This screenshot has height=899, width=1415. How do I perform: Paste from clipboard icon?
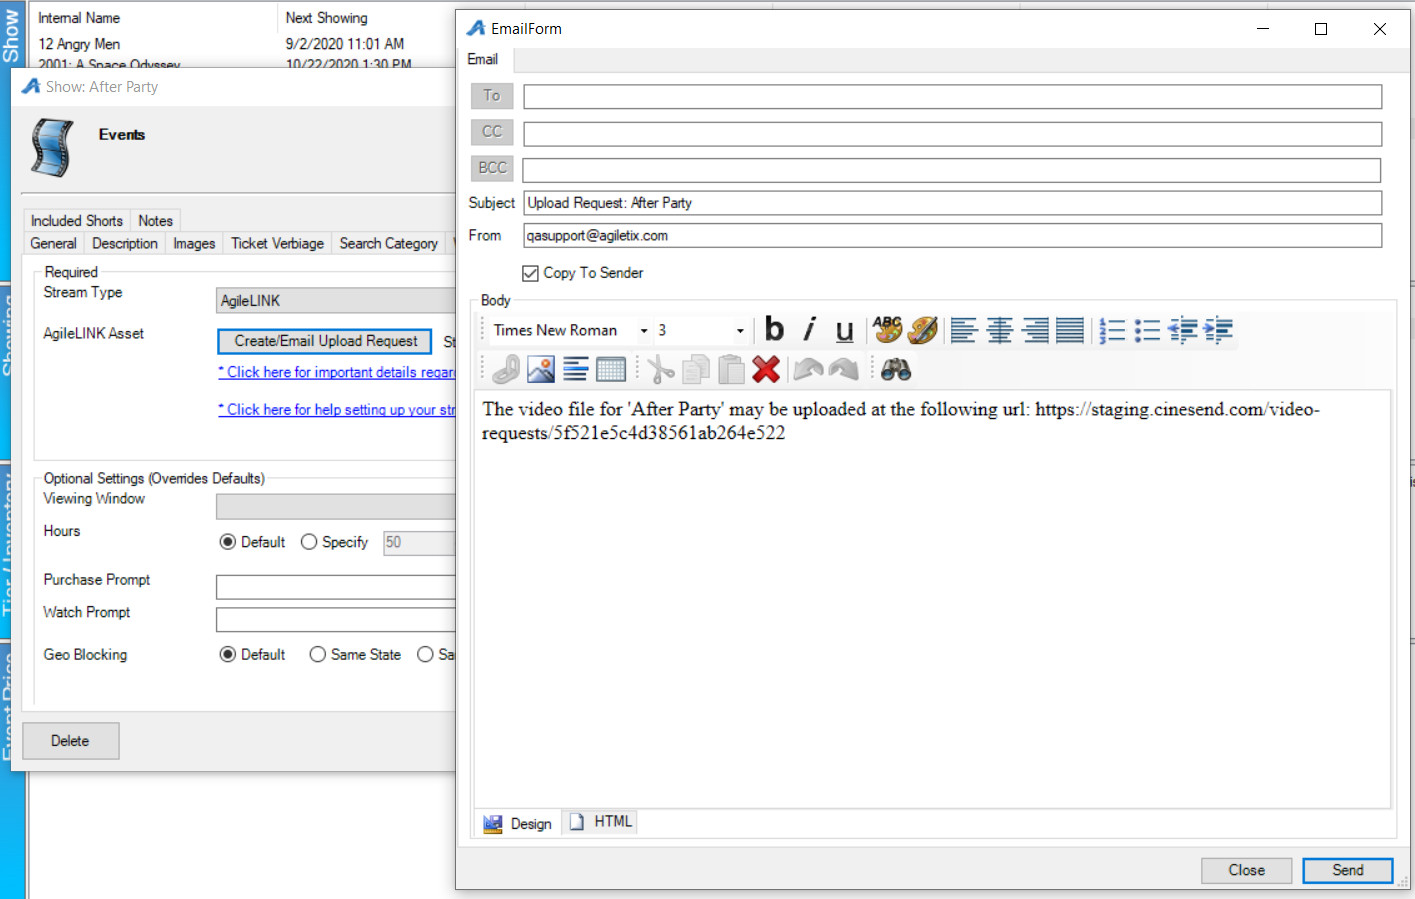731,370
